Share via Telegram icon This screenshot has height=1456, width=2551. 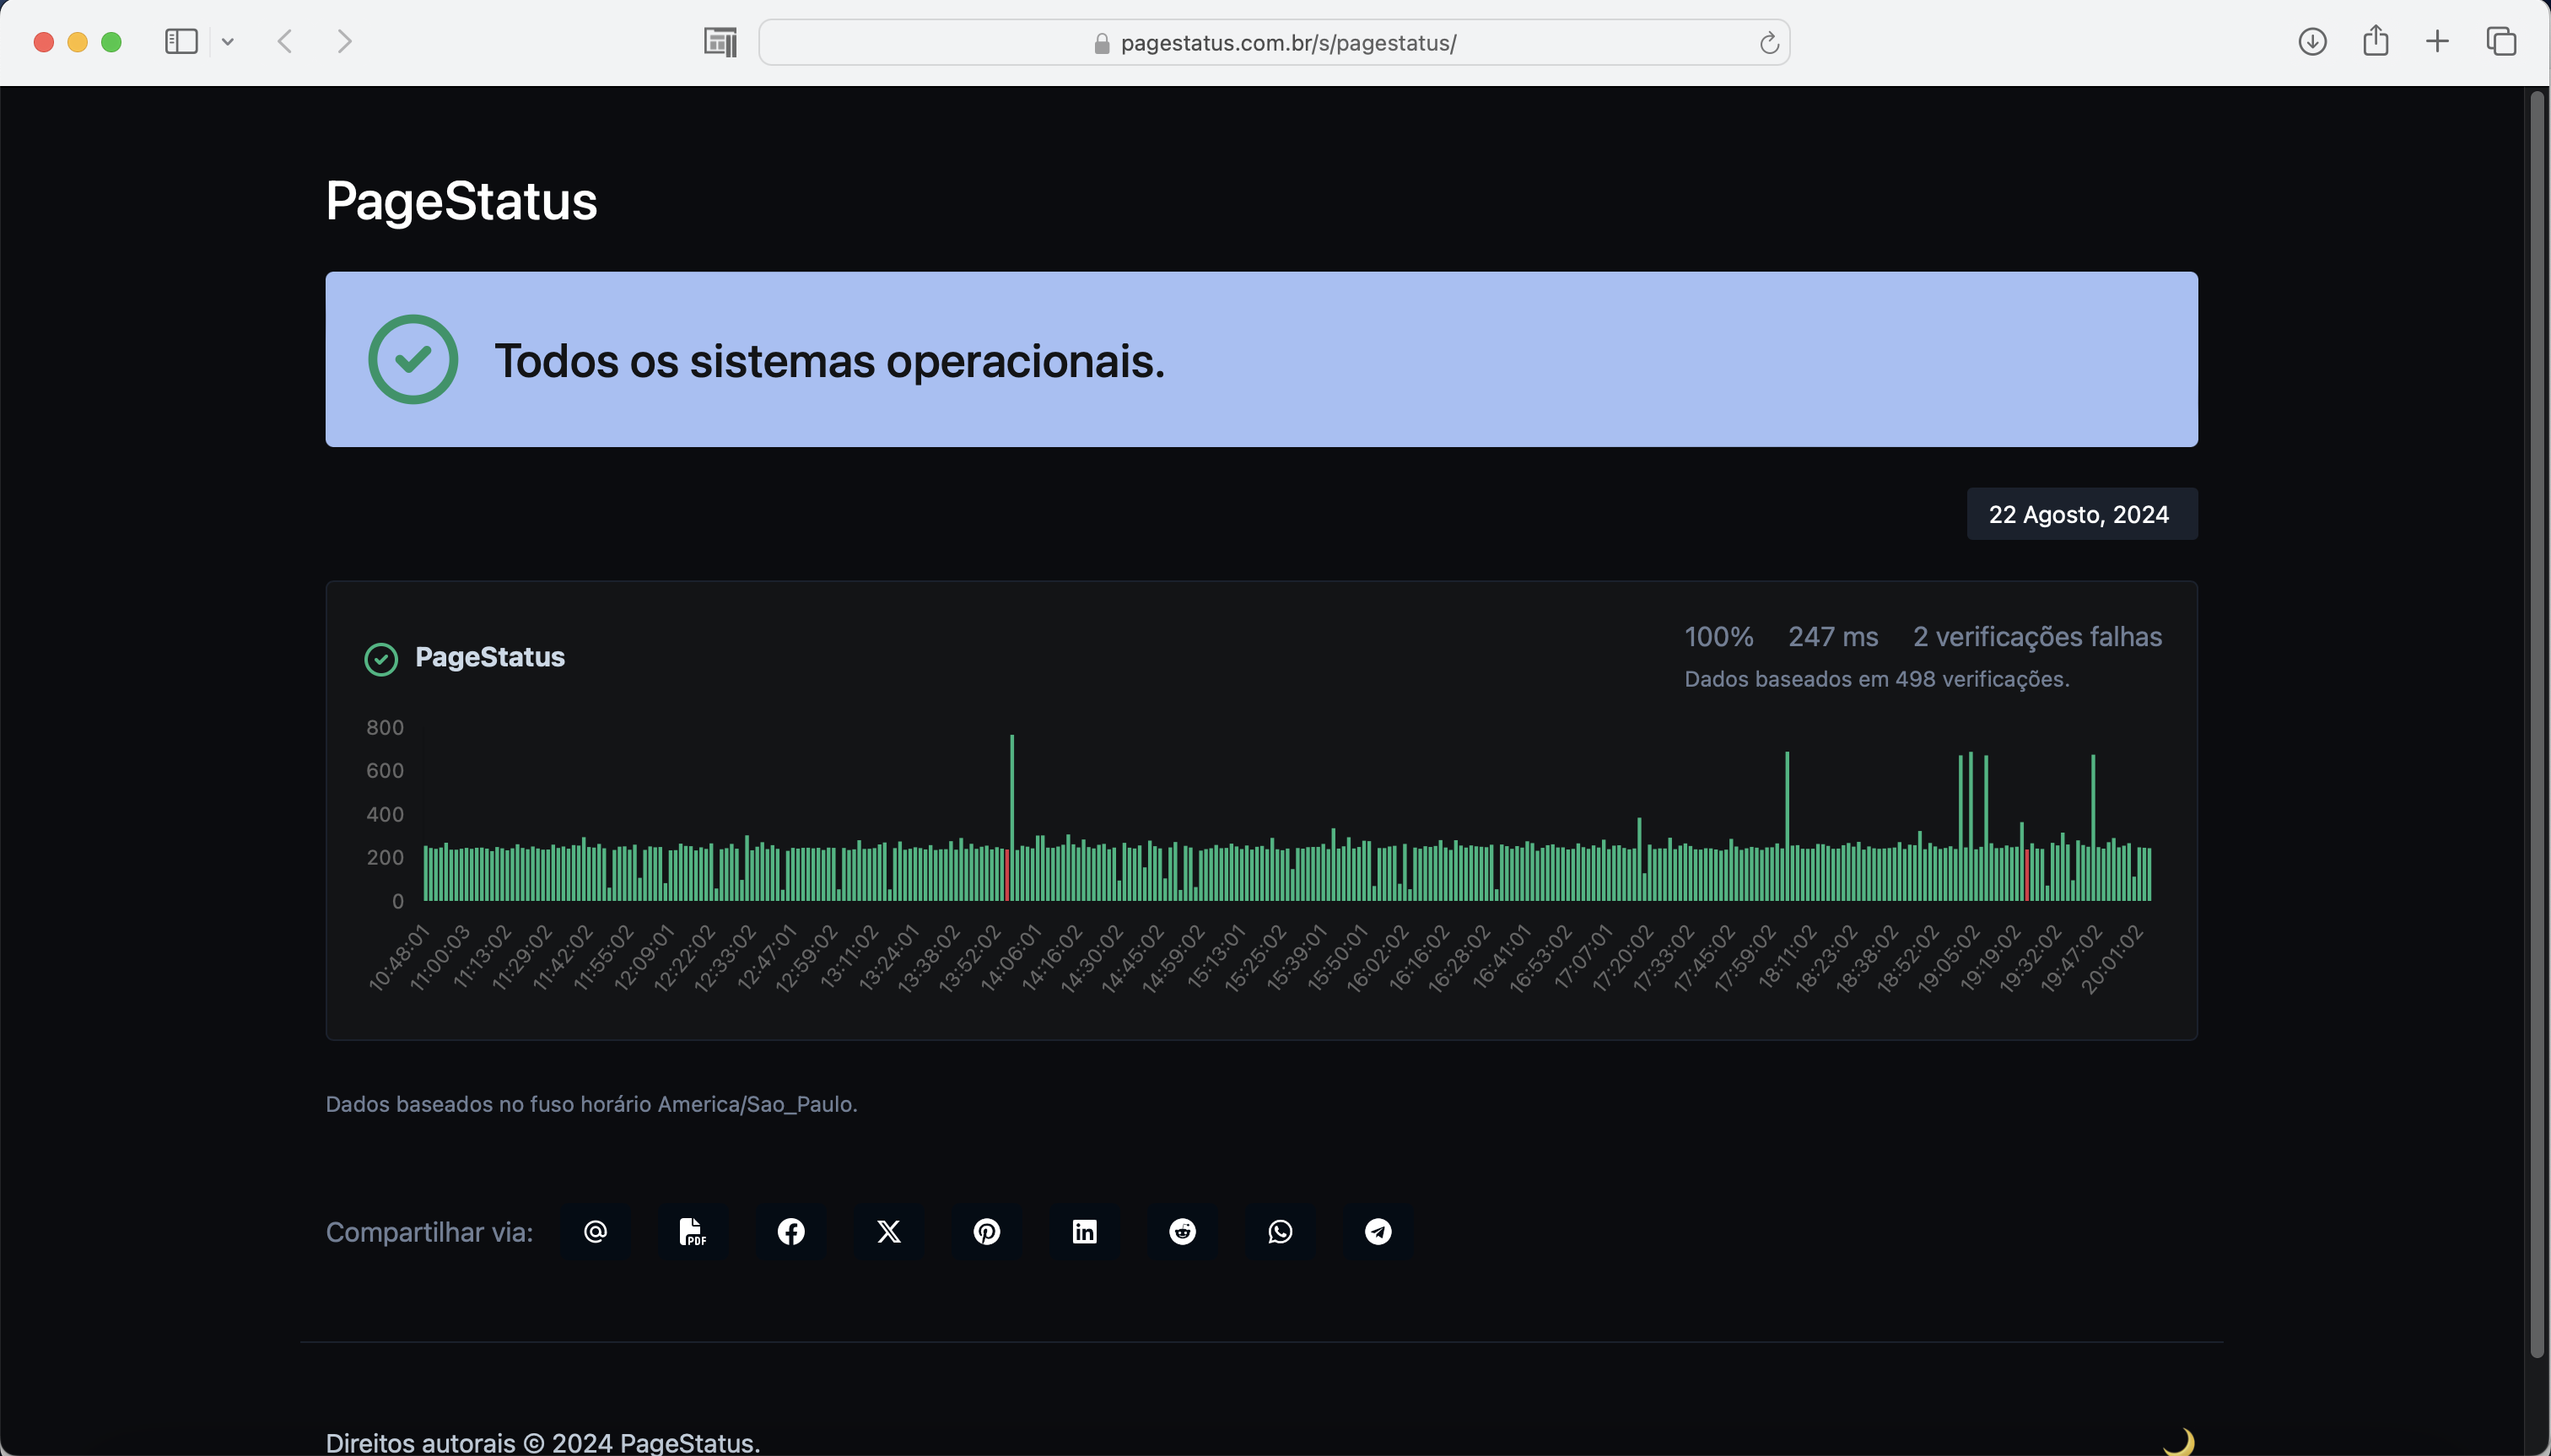click(x=1378, y=1231)
